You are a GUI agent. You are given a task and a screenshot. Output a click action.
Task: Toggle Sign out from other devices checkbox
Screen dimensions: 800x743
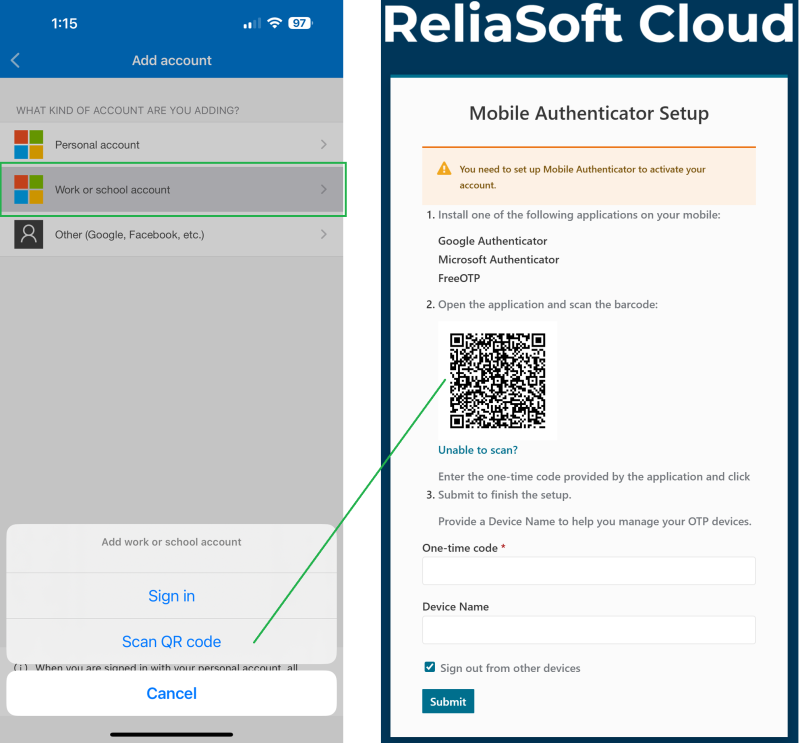pyautogui.click(x=430, y=667)
